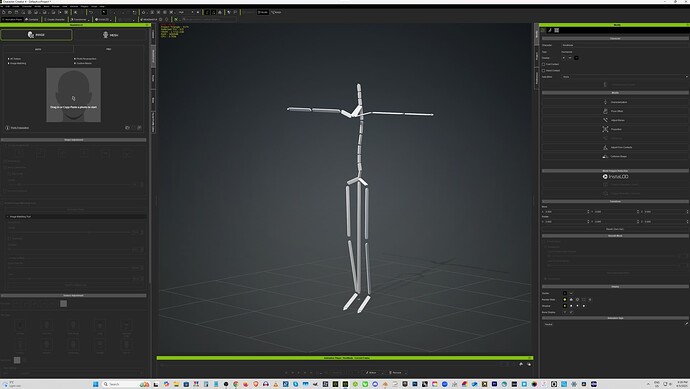This screenshot has height=389, width=690.
Task: Toggle the first Bone Display checkbox
Action: point(565,312)
